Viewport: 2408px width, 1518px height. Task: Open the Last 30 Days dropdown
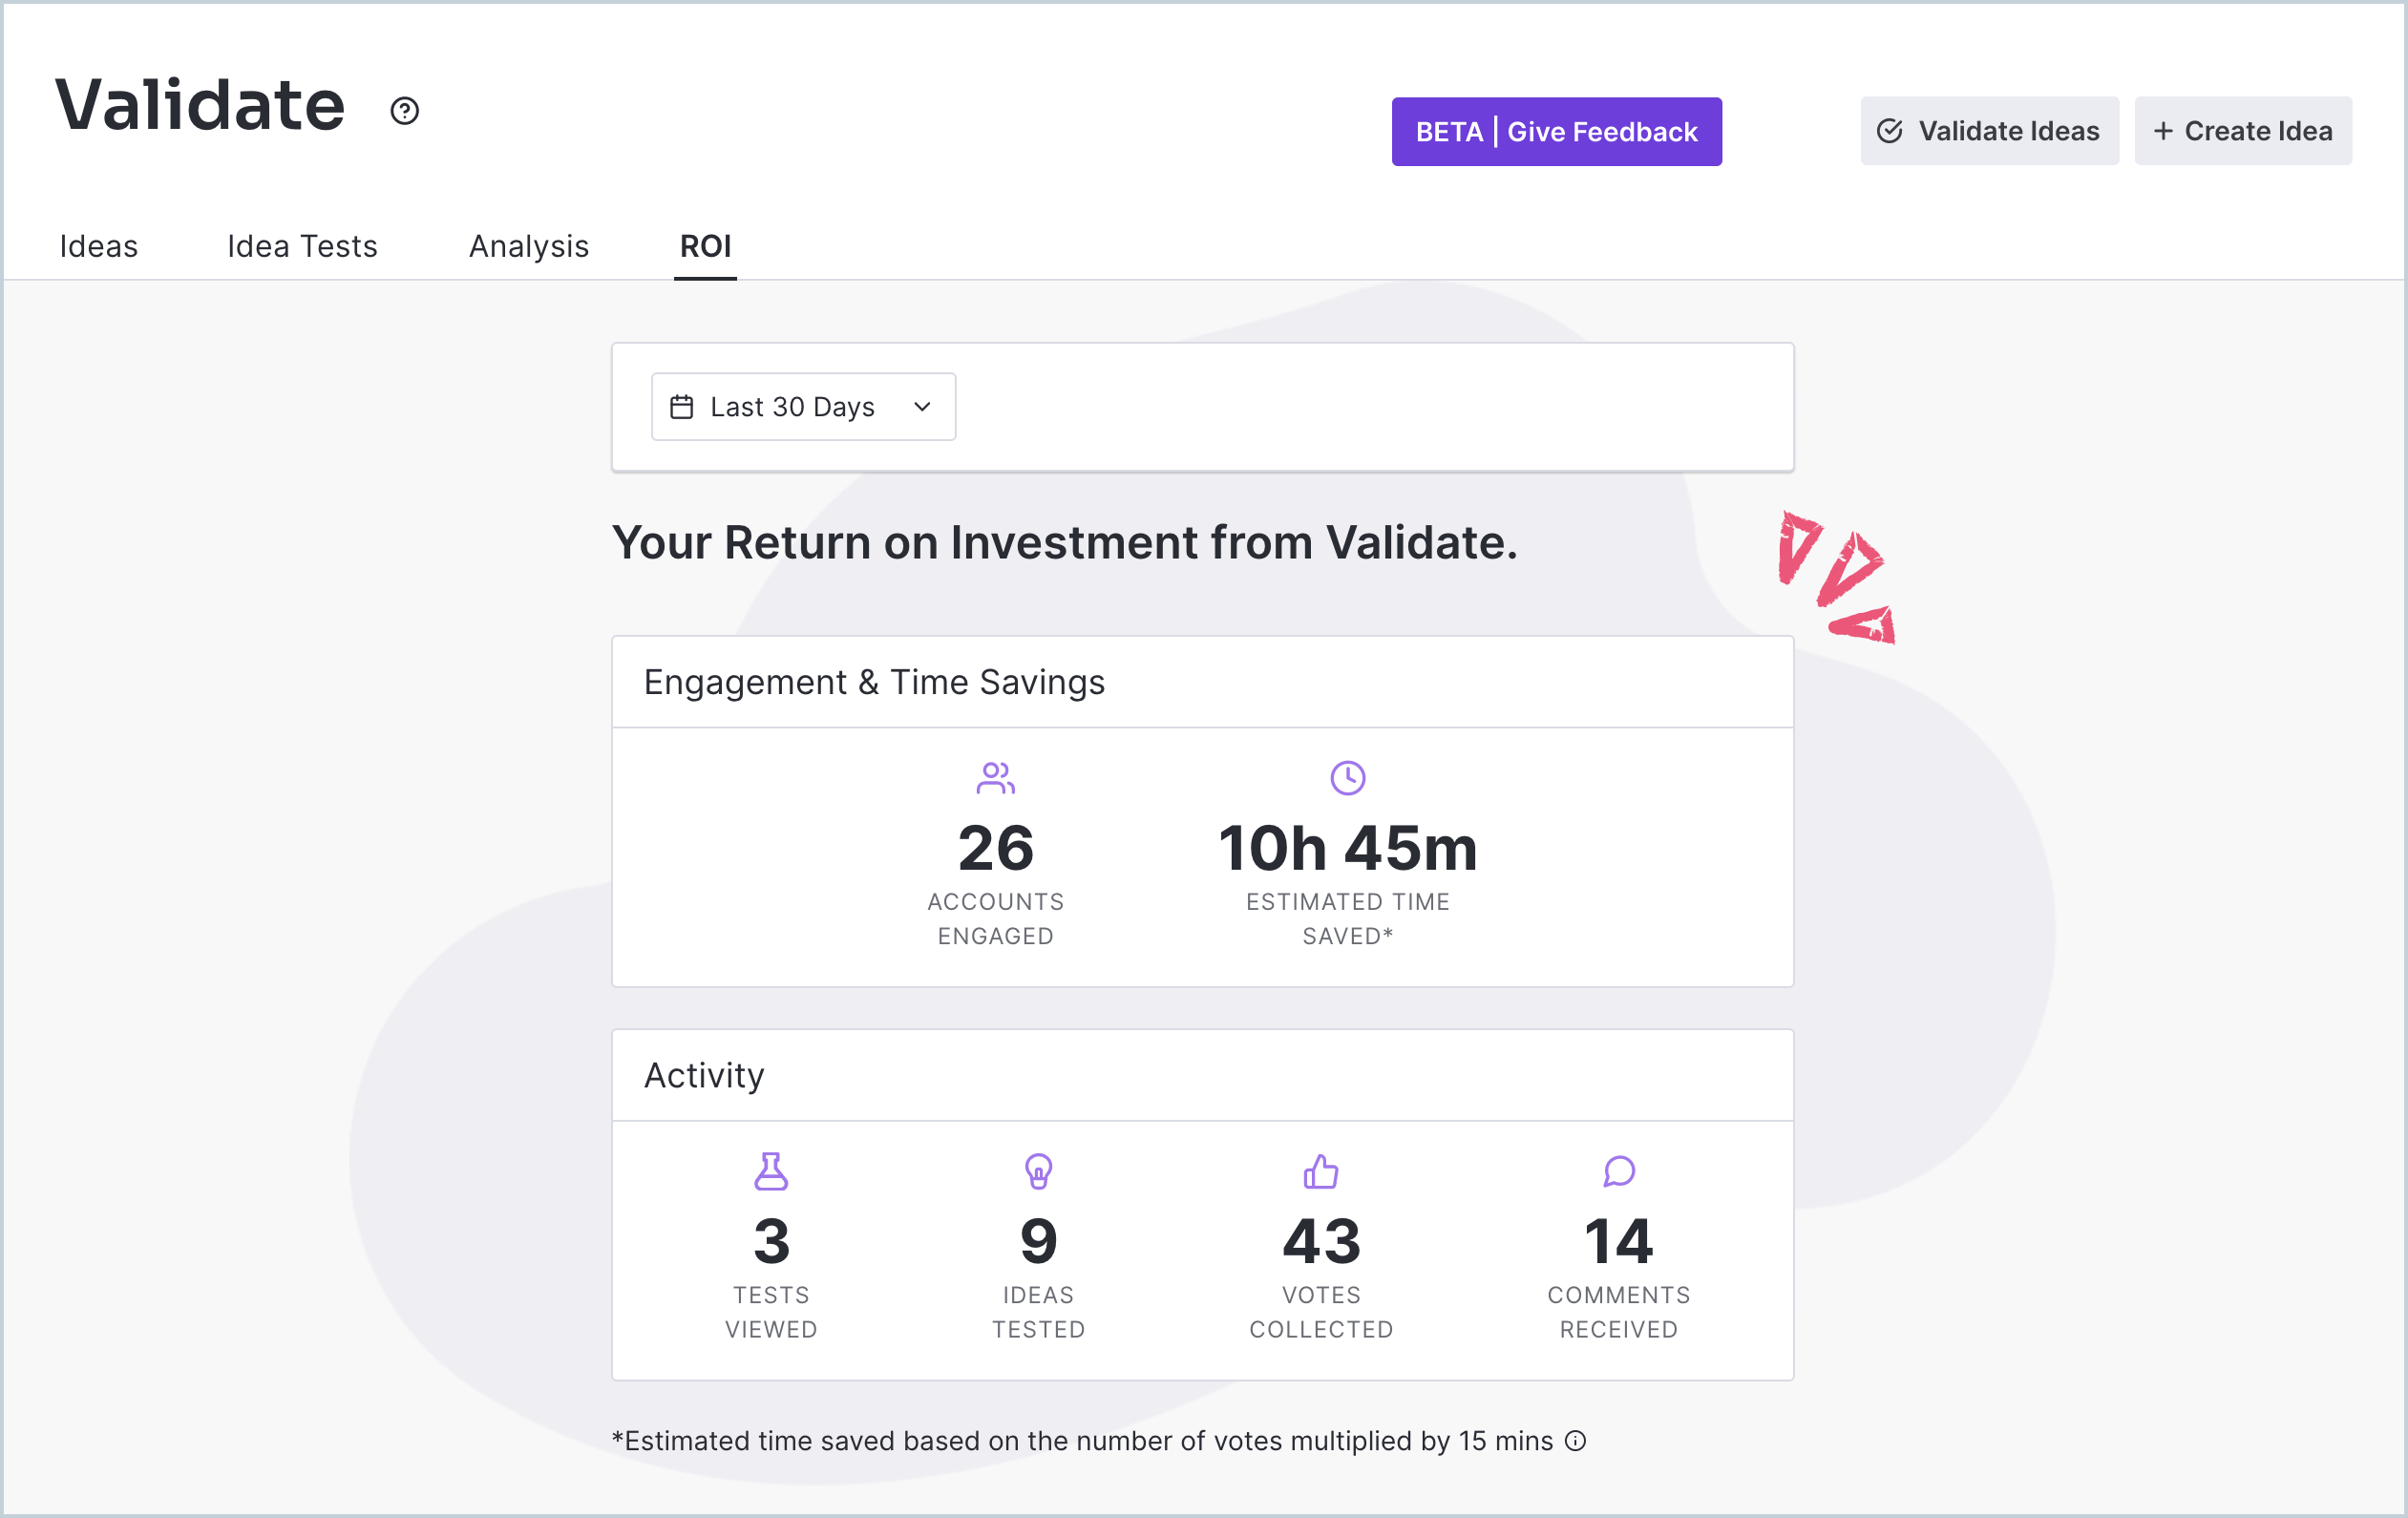(x=803, y=407)
